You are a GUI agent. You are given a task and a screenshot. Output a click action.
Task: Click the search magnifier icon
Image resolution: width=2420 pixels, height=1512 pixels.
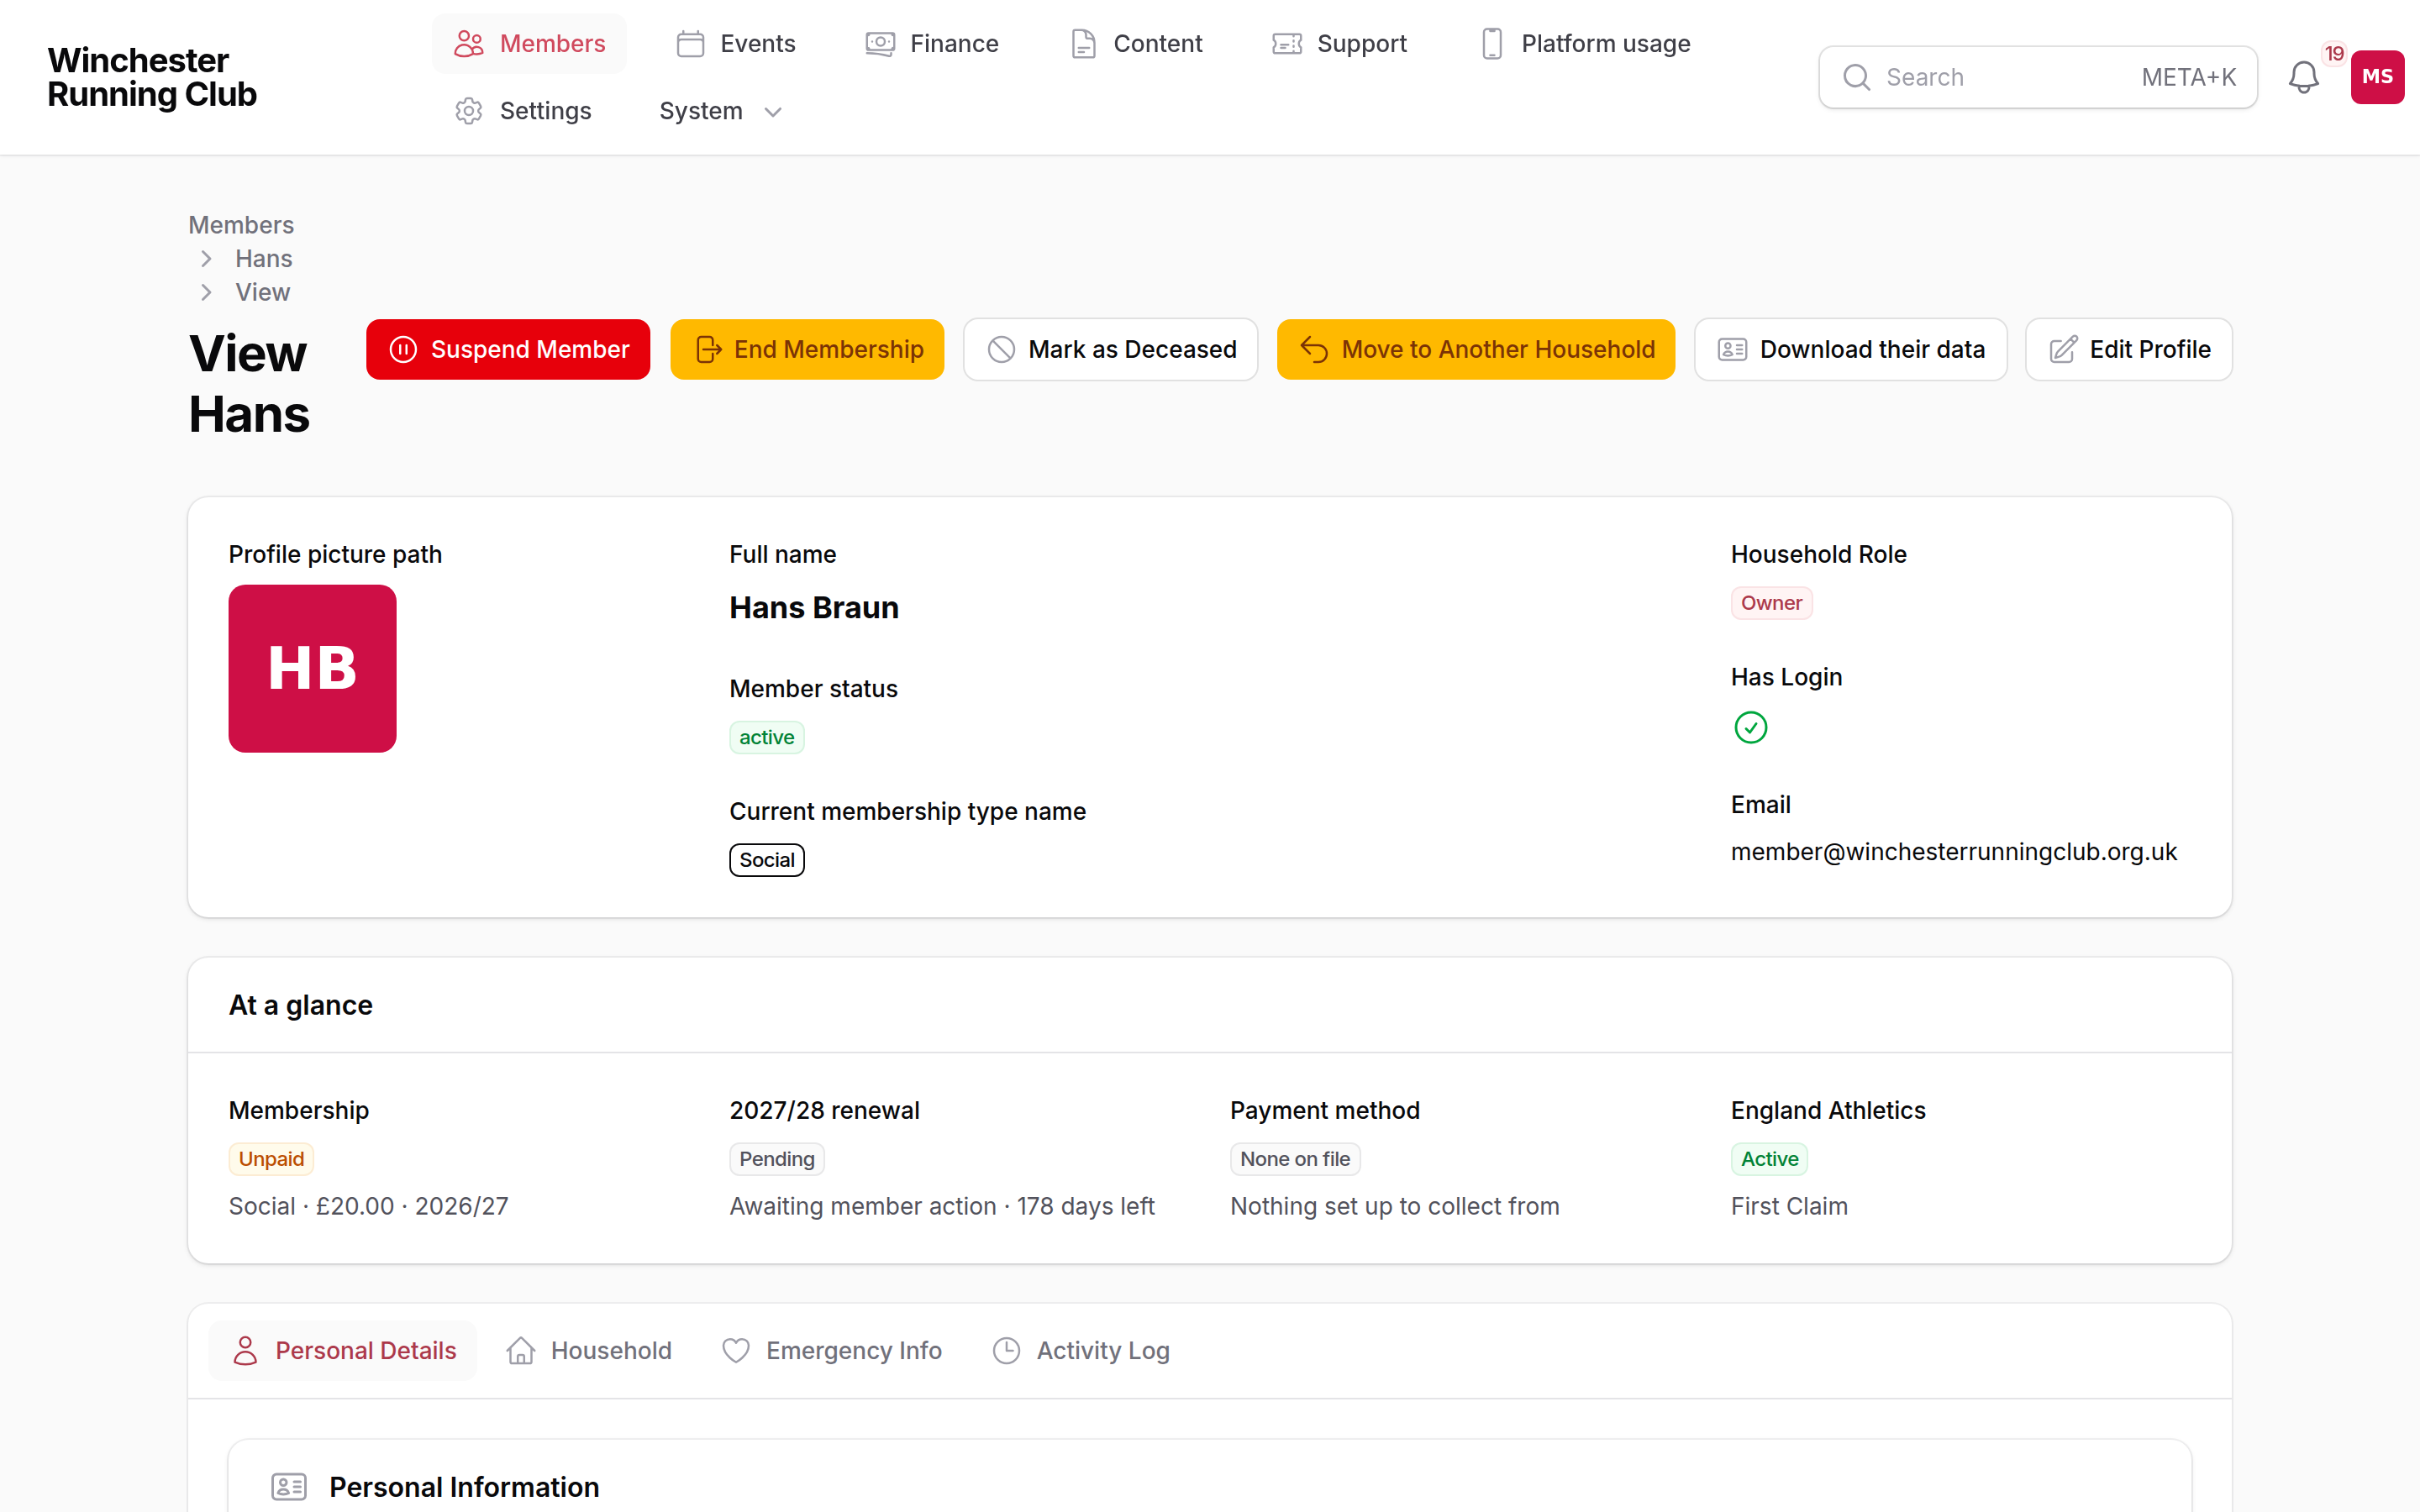(1856, 77)
